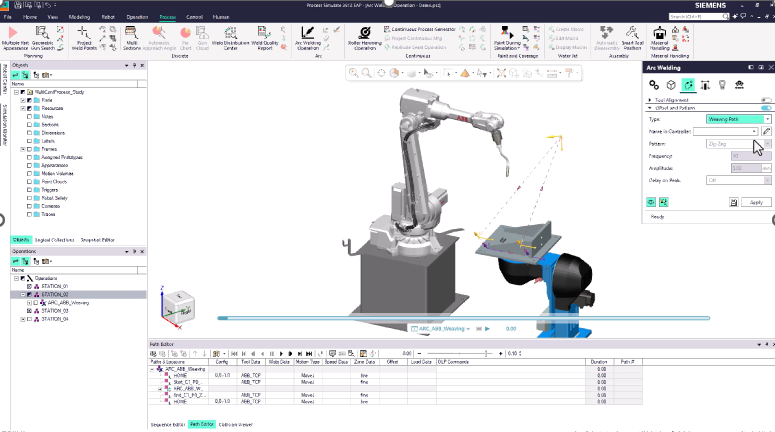
Task: Open the File menu
Action: click(x=8, y=17)
